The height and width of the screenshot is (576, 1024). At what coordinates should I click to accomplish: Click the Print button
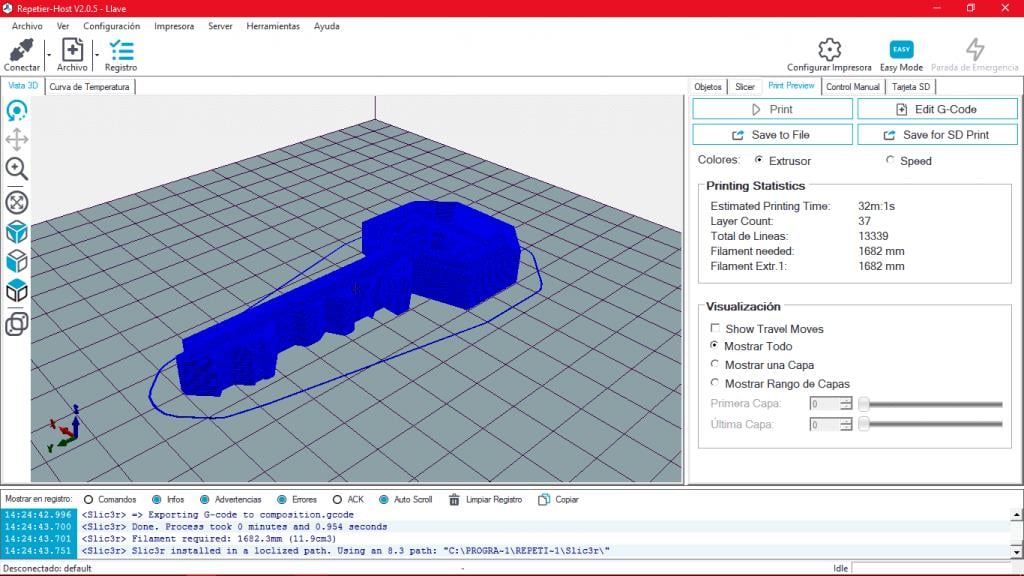pyautogui.click(x=773, y=109)
